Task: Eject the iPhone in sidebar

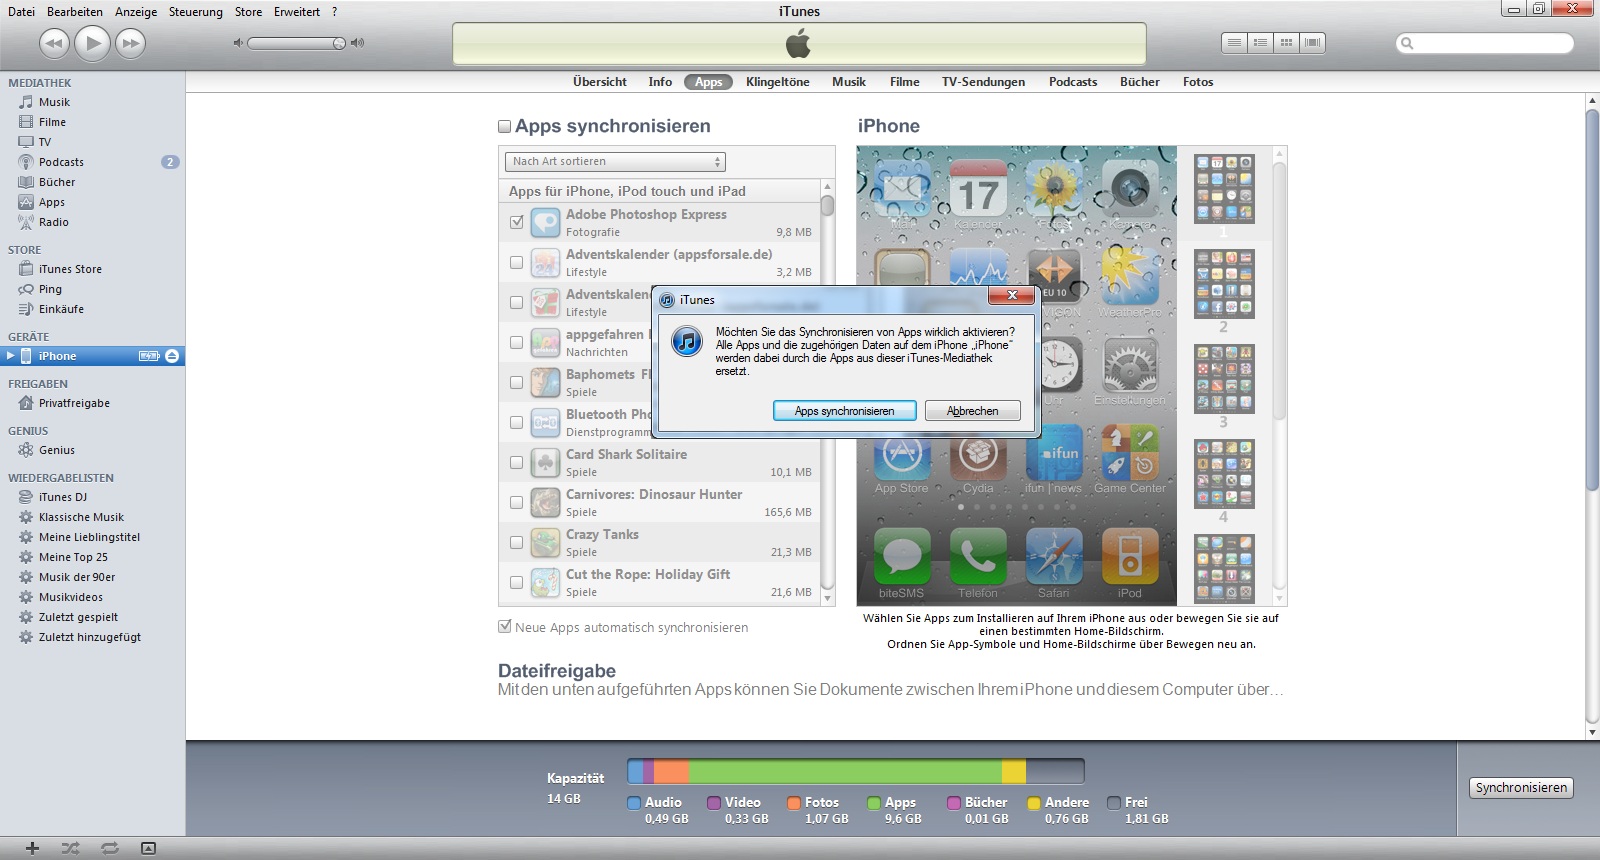Action: (x=172, y=356)
